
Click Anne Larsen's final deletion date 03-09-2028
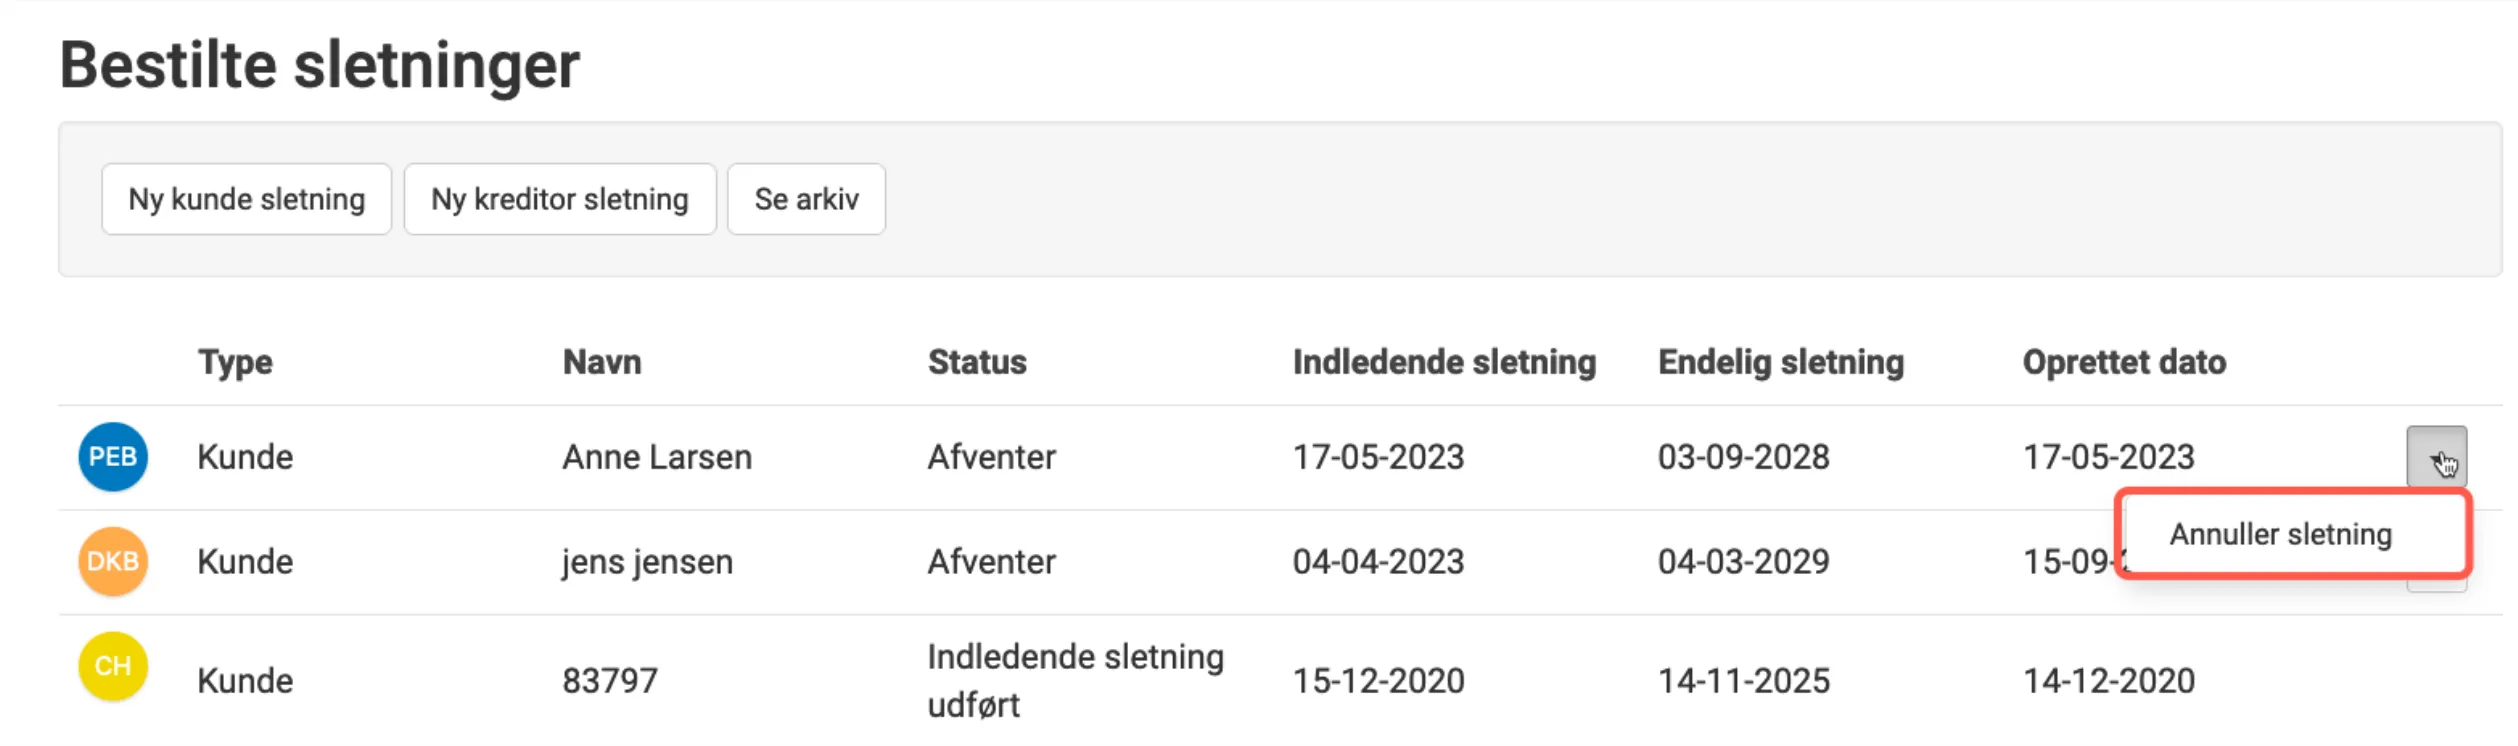pyautogui.click(x=1743, y=457)
